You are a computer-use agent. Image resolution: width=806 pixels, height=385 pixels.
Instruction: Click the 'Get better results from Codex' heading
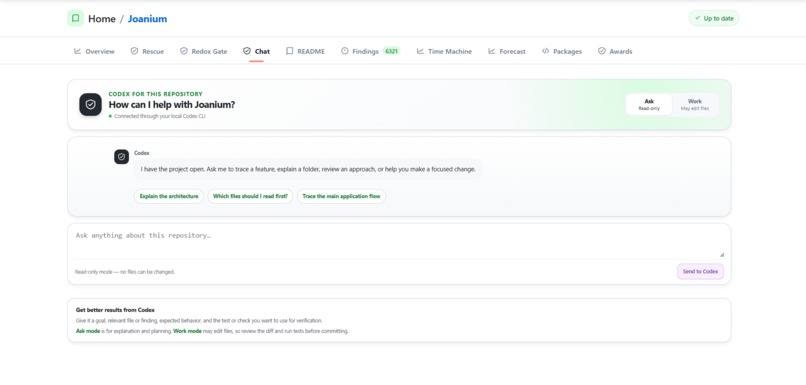(115, 310)
